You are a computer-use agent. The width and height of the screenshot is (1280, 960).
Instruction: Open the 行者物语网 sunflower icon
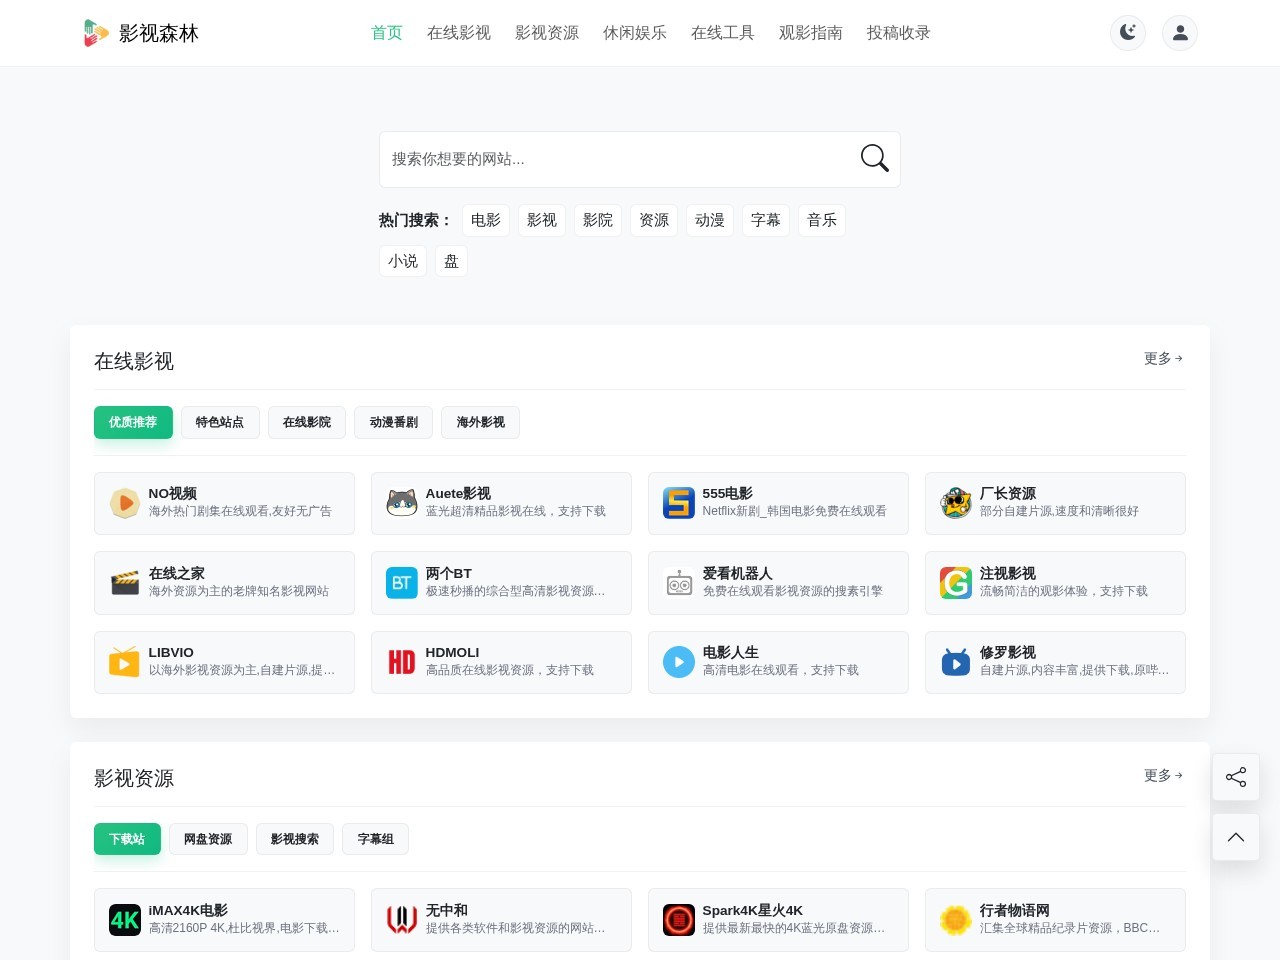coord(956,919)
